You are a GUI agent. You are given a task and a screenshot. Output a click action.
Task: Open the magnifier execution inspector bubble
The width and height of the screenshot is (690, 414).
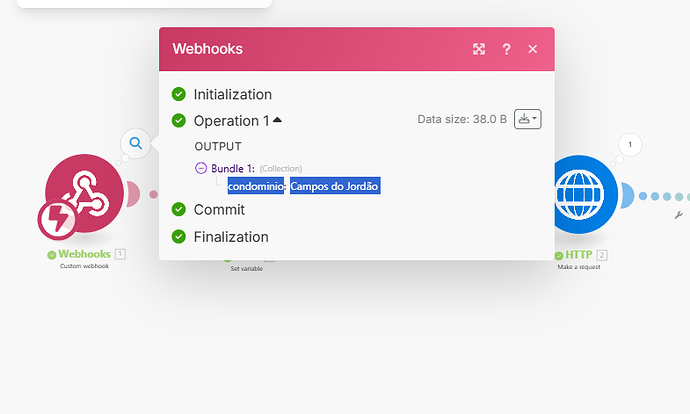tap(136, 144)
